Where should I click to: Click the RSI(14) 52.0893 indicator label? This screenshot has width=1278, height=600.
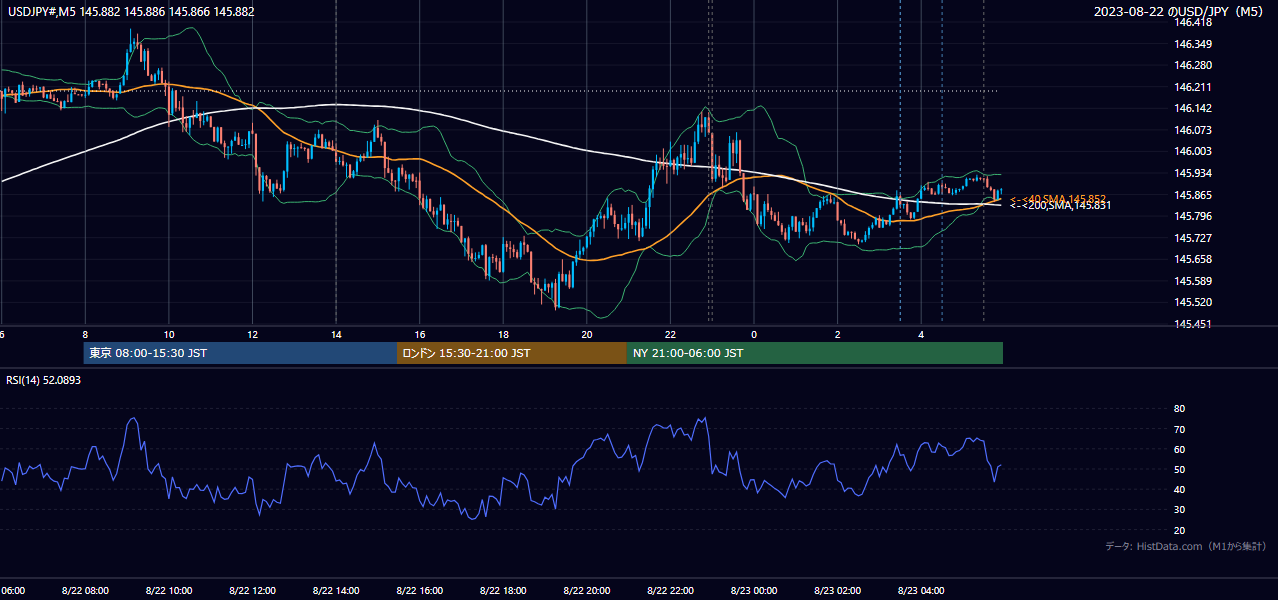click(44, 380)
